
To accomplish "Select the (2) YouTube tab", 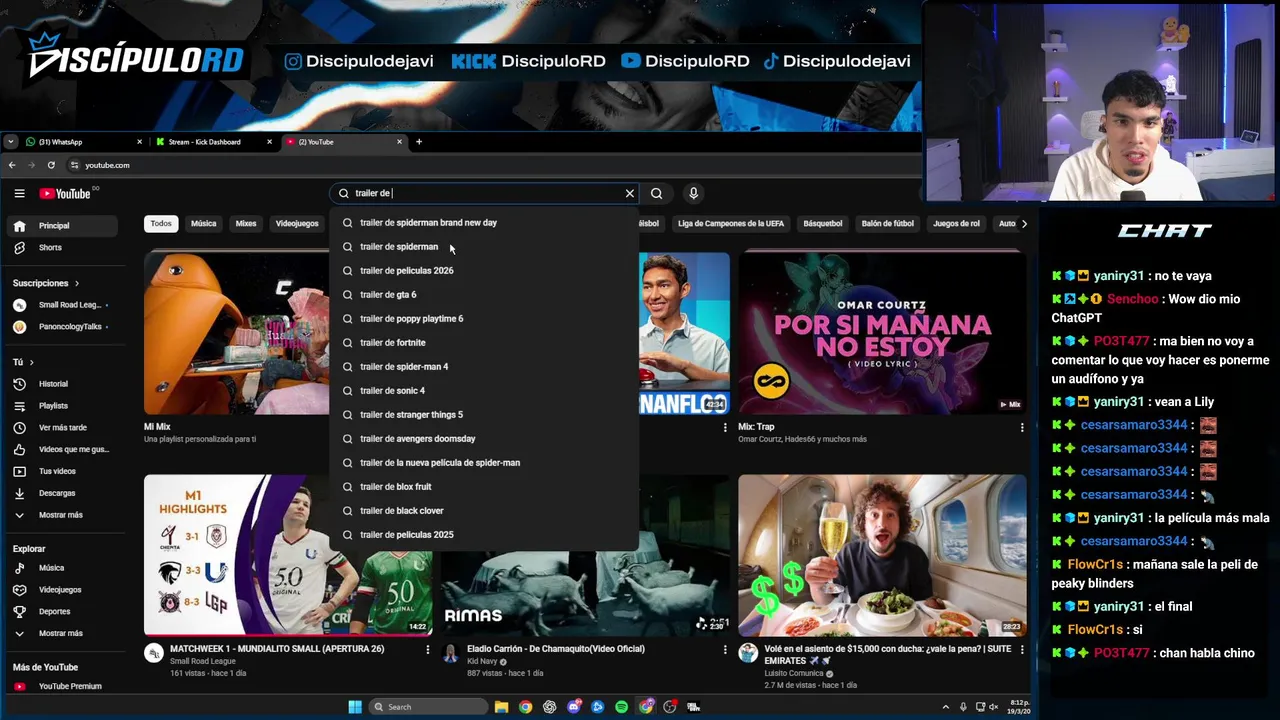I will click(344, 142).
